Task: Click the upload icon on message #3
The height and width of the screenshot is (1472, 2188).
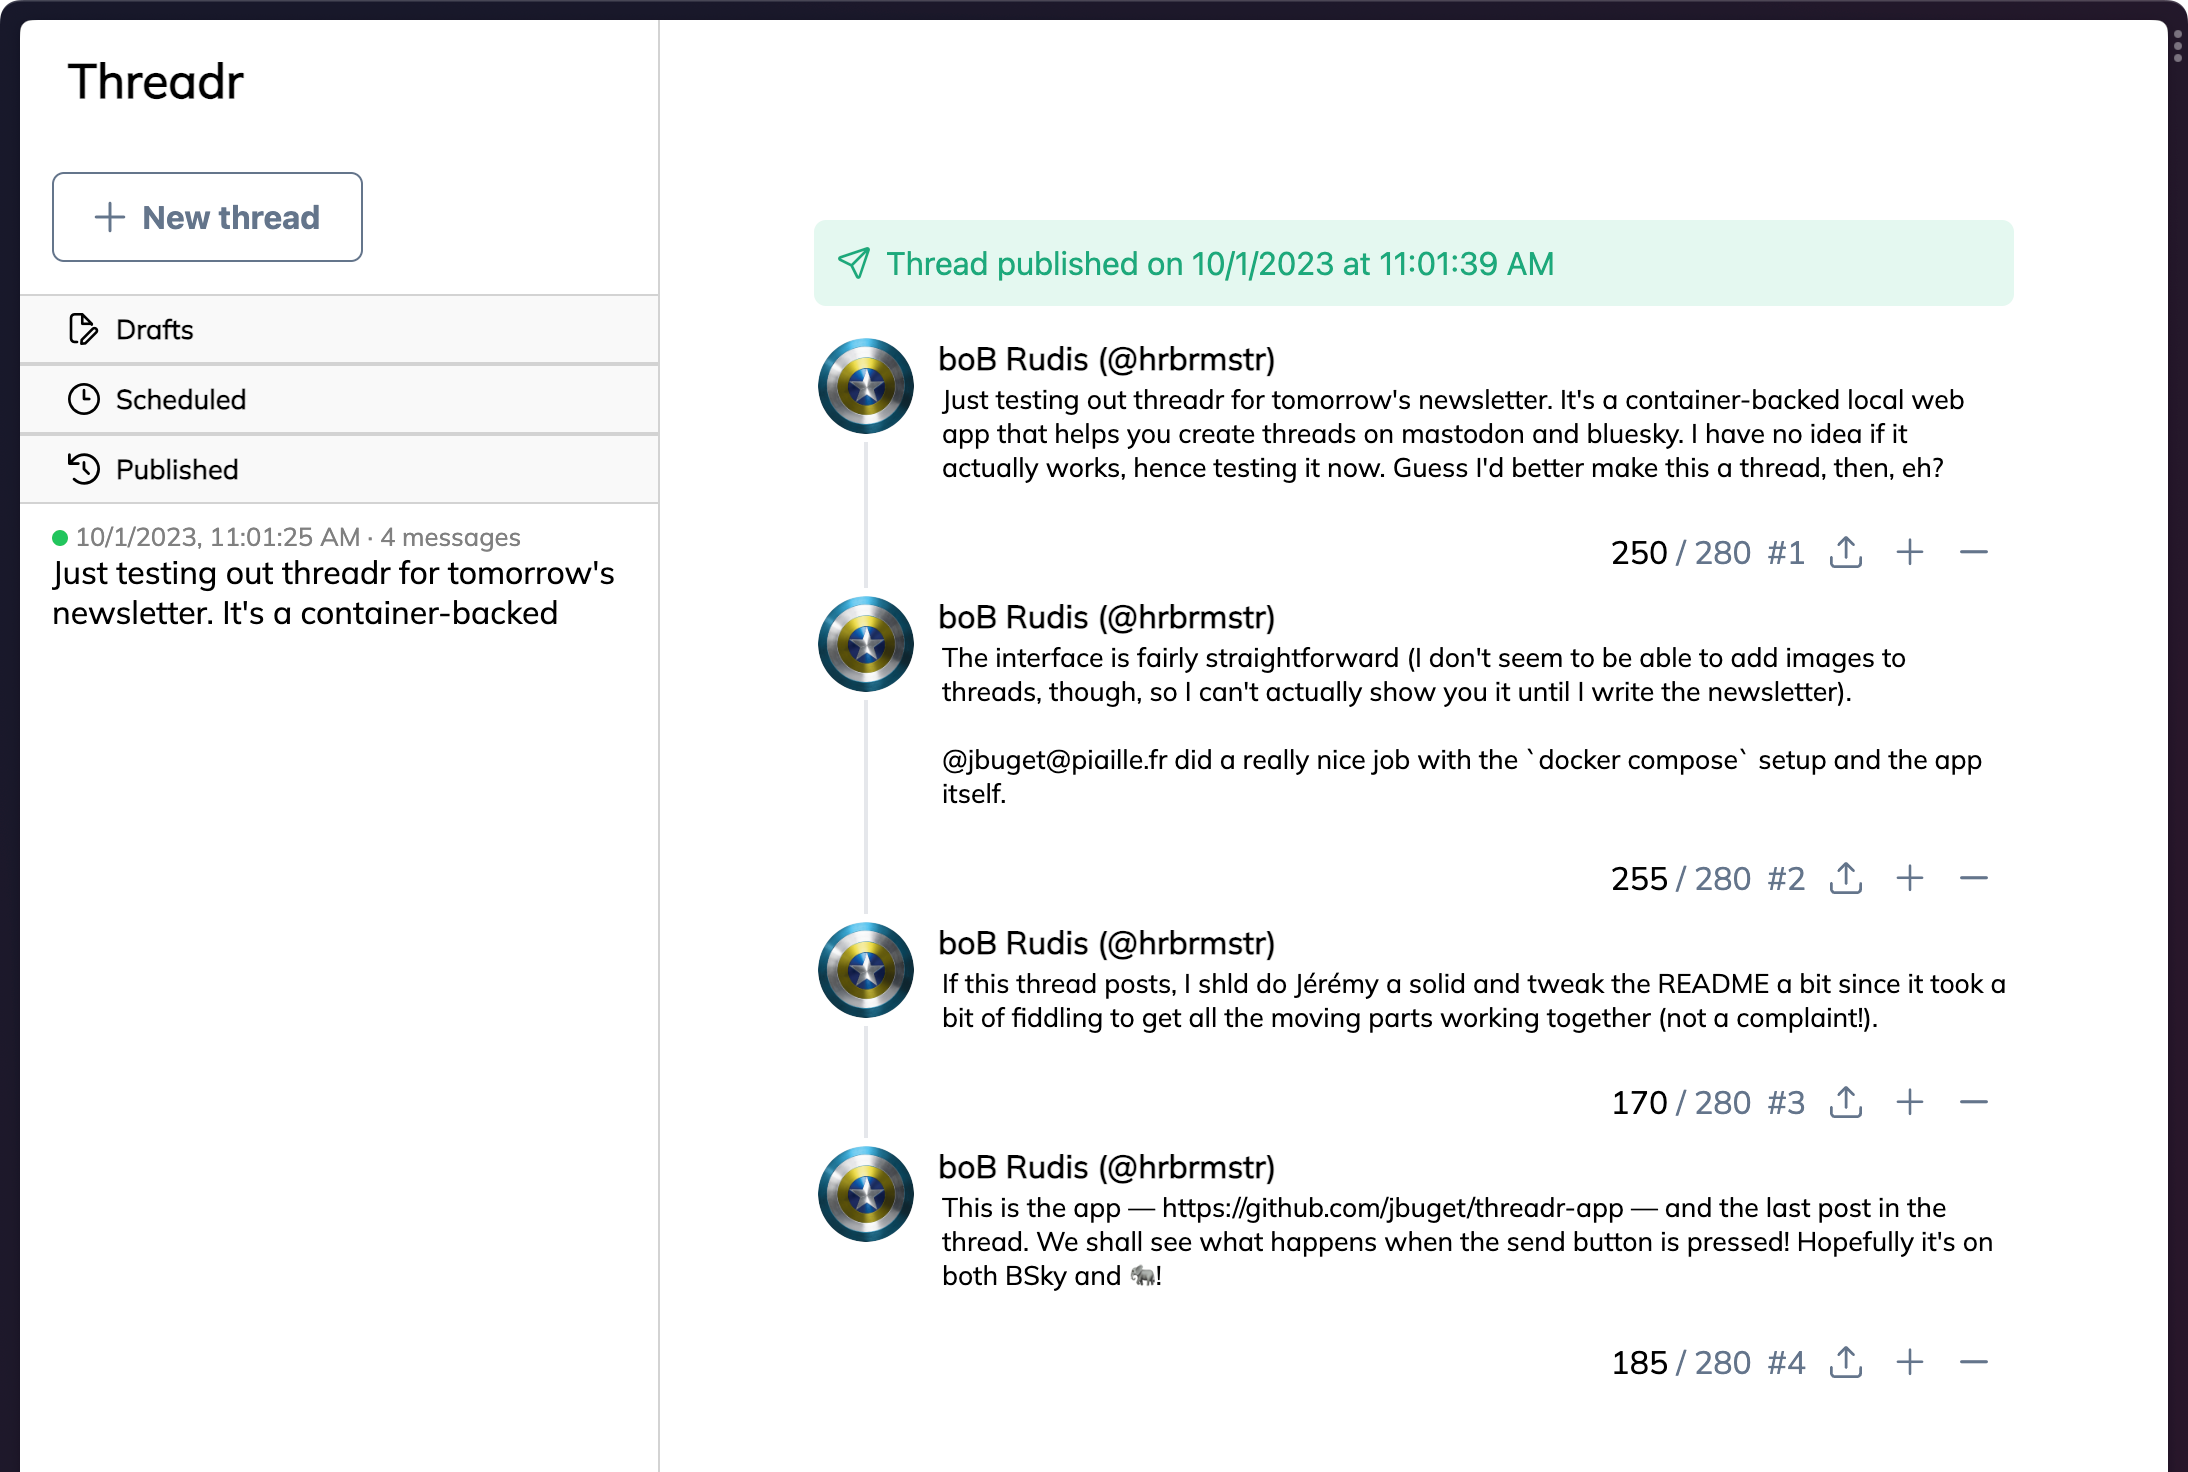Action: 1846,1102
